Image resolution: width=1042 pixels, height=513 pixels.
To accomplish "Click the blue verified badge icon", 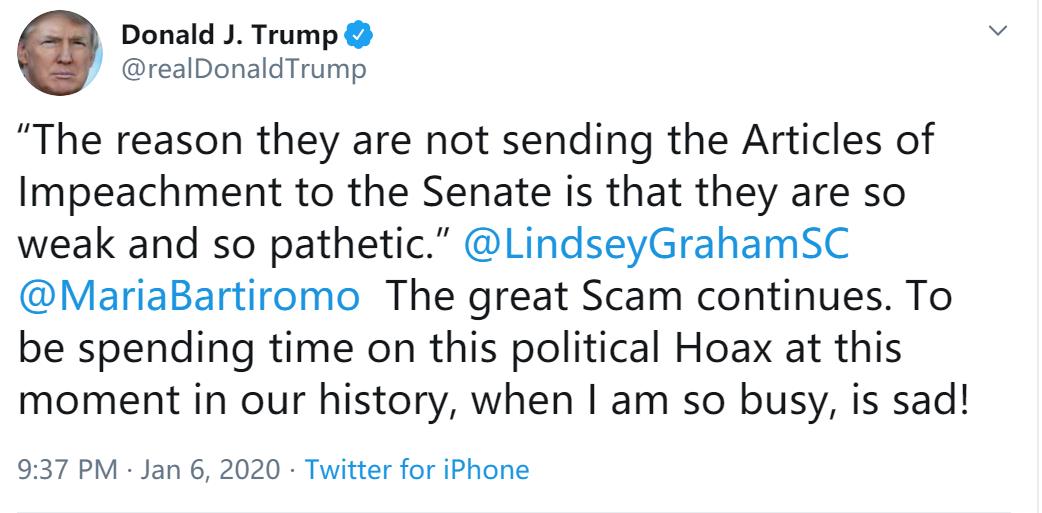I will tap(358, 37).
